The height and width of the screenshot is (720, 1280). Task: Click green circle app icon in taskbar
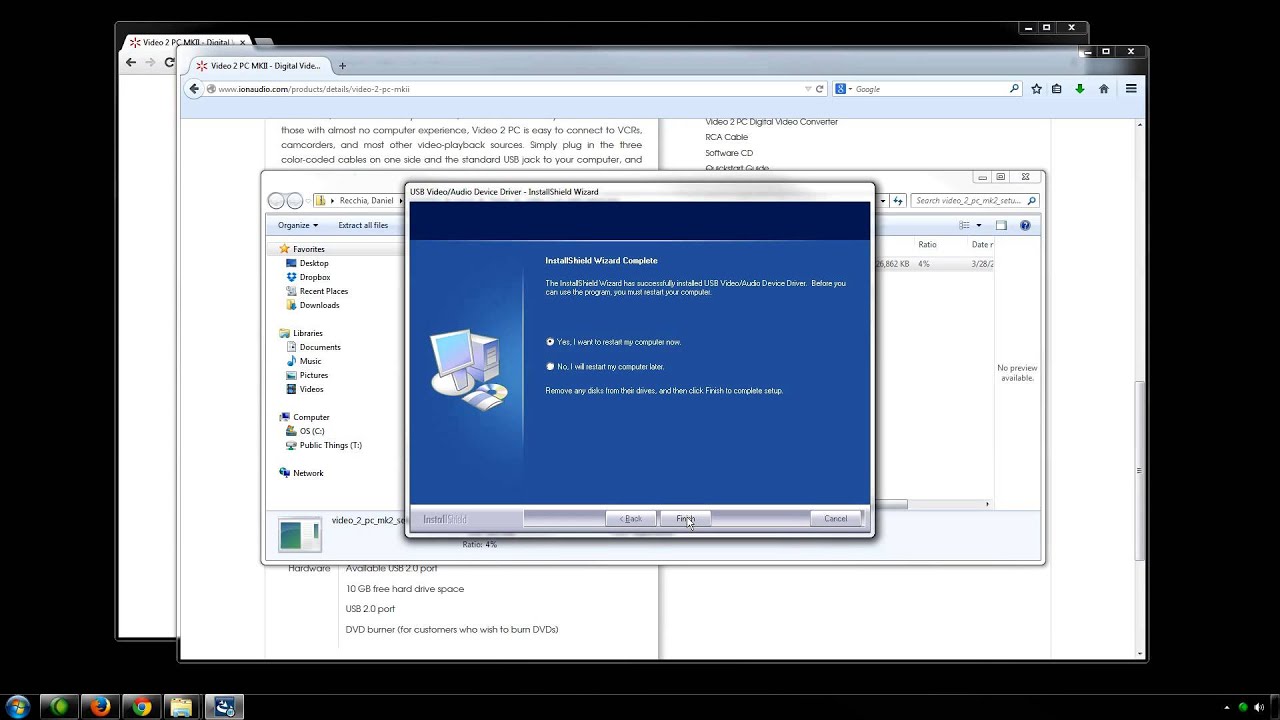[x=59, y=707]
